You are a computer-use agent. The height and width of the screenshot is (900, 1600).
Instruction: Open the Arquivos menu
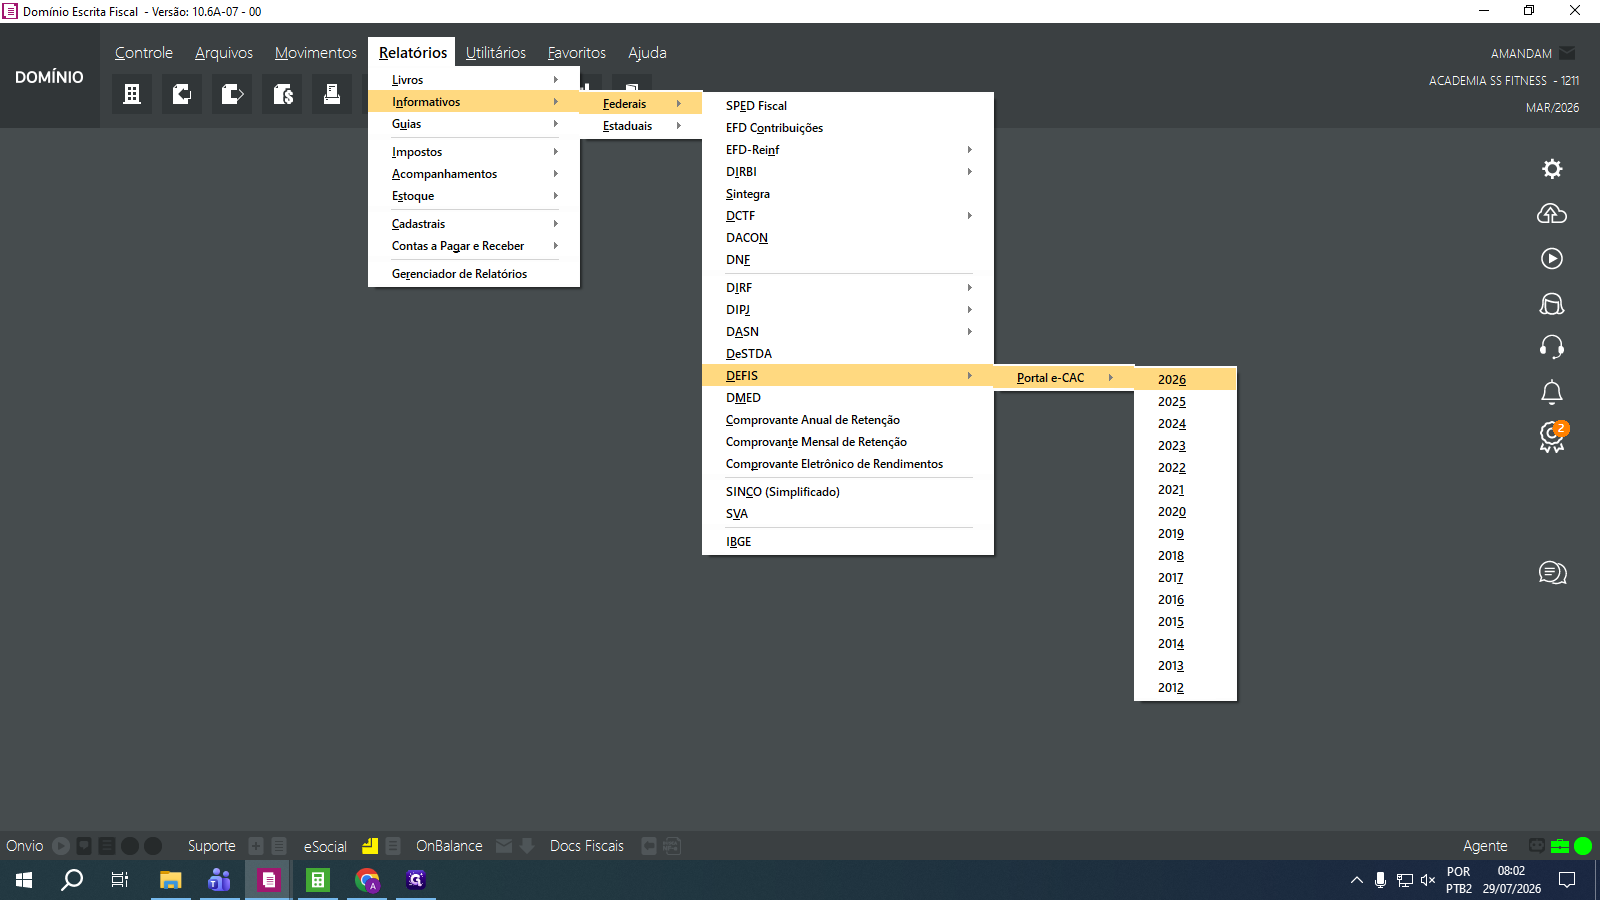[x=224, y=53]
